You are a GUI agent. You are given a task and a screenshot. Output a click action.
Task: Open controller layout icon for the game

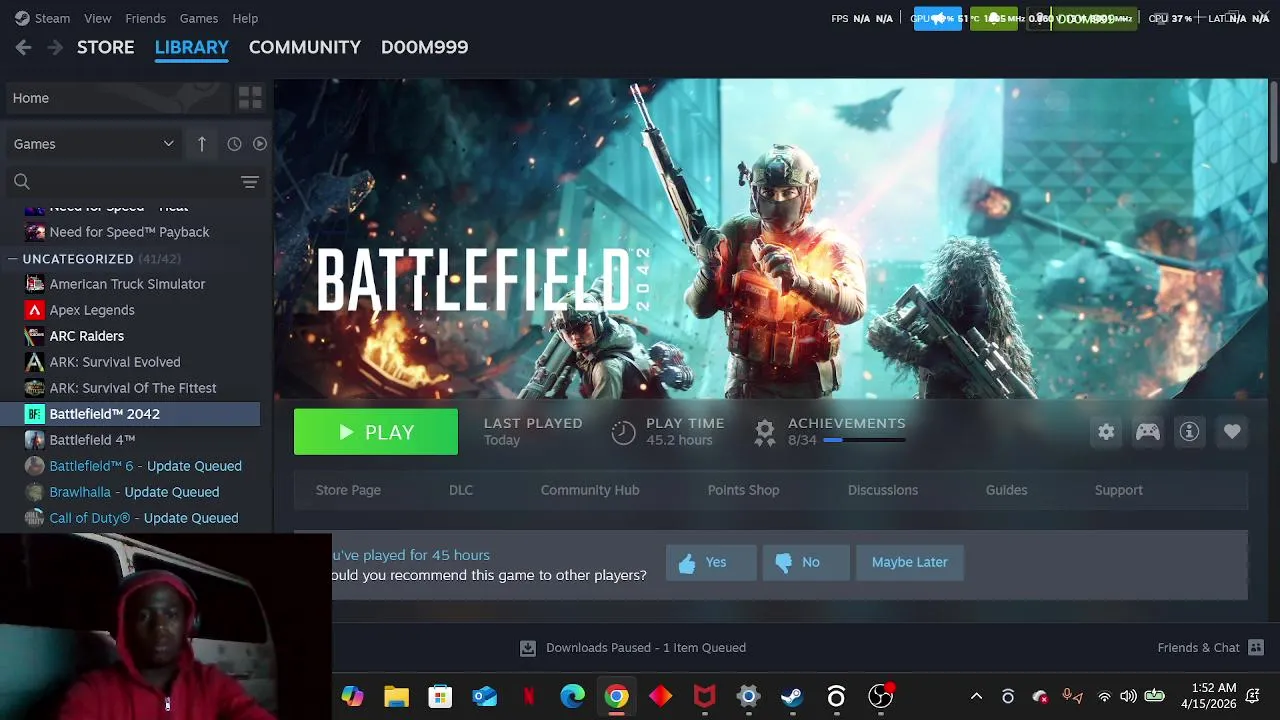coord(1148,432)
